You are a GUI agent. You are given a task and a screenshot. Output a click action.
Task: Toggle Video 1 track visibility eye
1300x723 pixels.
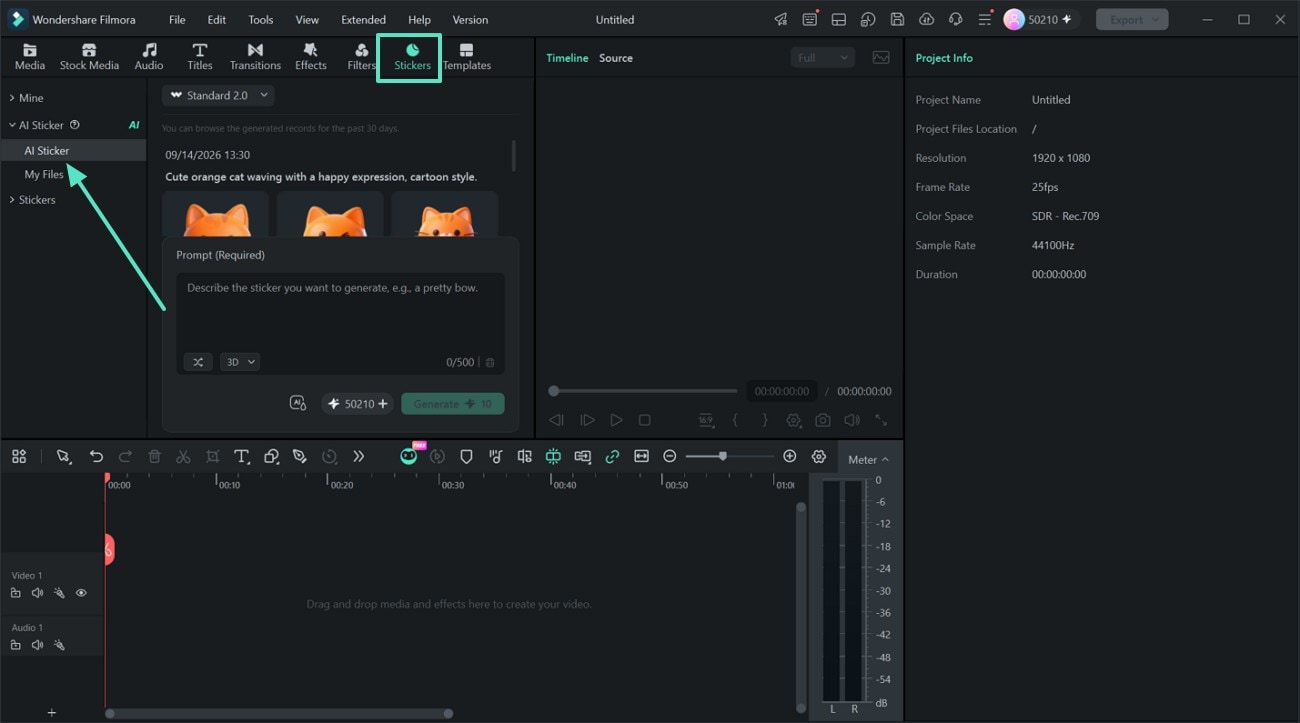pyautogui.click(x=81, y=593)
